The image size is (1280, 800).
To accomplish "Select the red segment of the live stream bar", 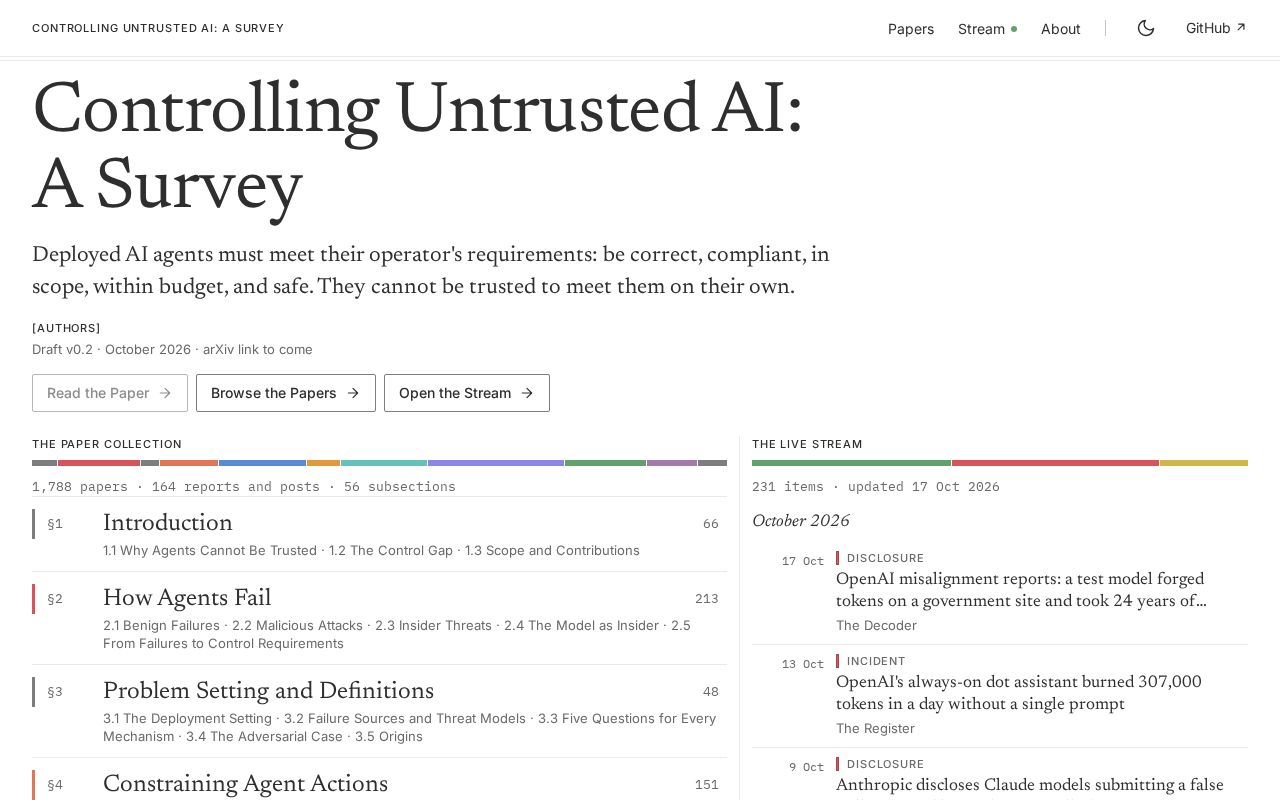I will pyautogui.click(x=1055, y=463).
